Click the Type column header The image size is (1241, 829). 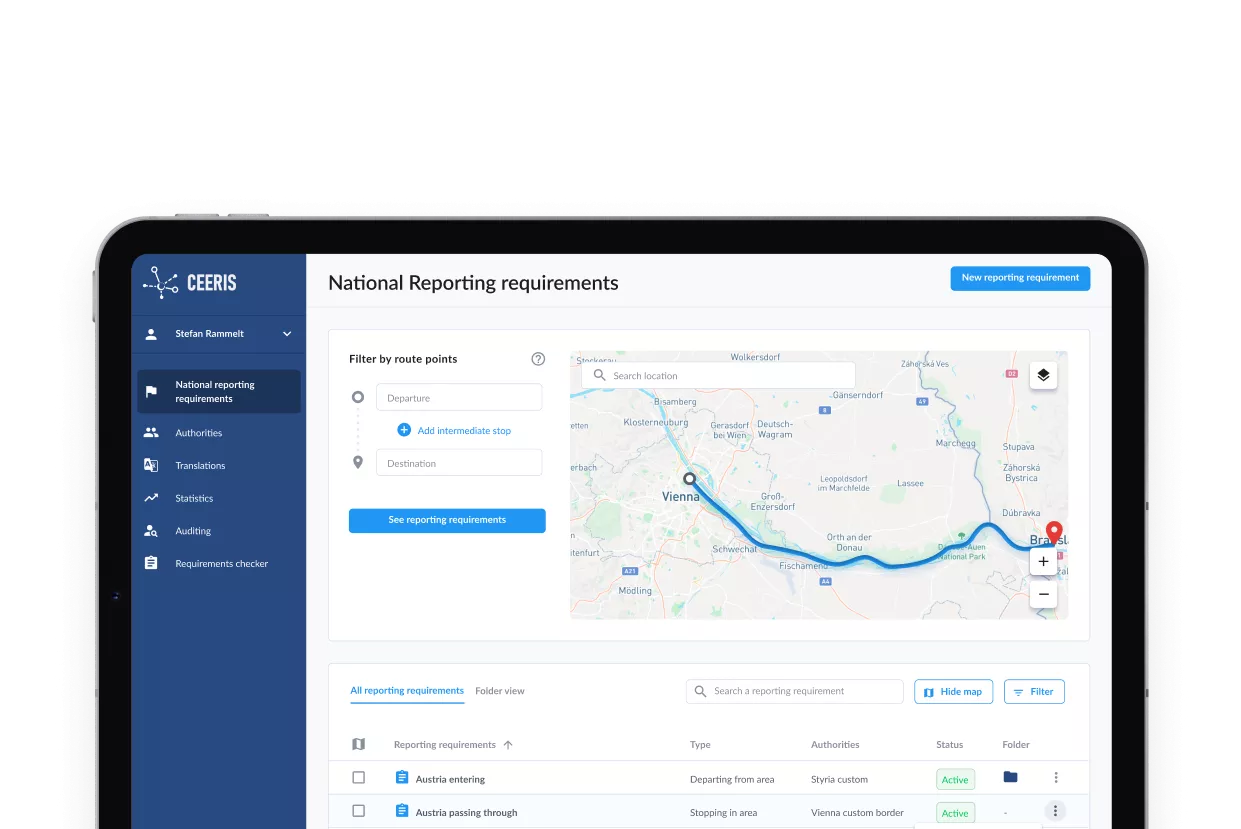(x=700, y=745)
